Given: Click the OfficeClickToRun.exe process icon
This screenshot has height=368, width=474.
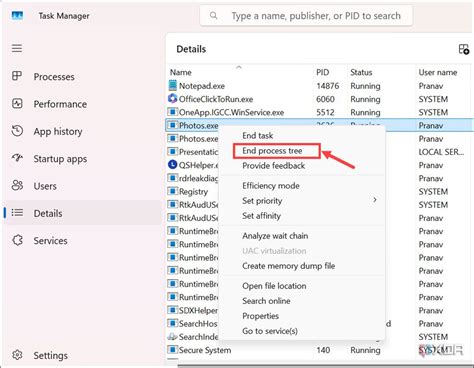Looking at the screenshot, I should click(x=172, y=99).
